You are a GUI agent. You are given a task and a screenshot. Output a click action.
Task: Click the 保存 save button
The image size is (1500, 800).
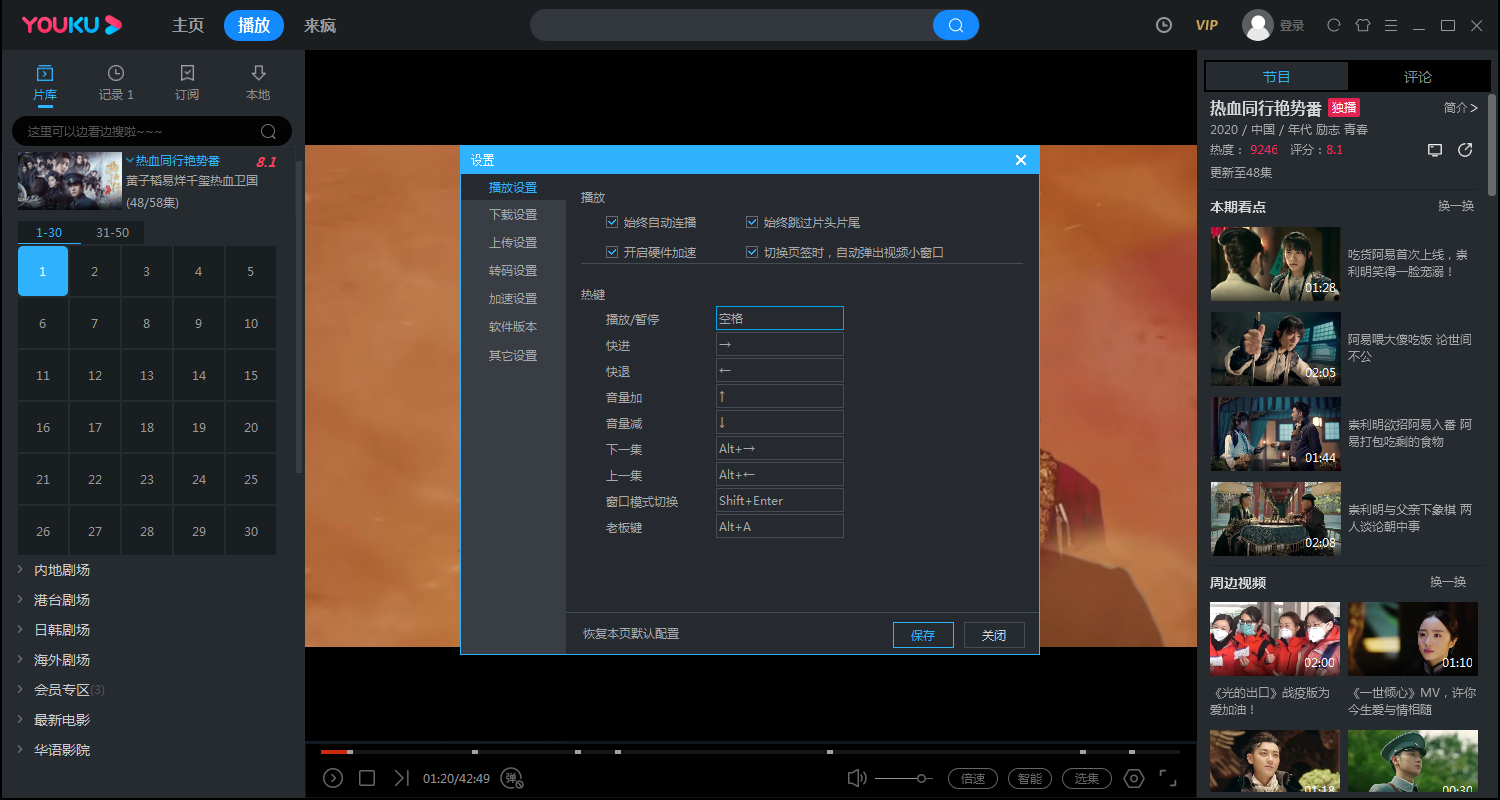click(922, 634)
